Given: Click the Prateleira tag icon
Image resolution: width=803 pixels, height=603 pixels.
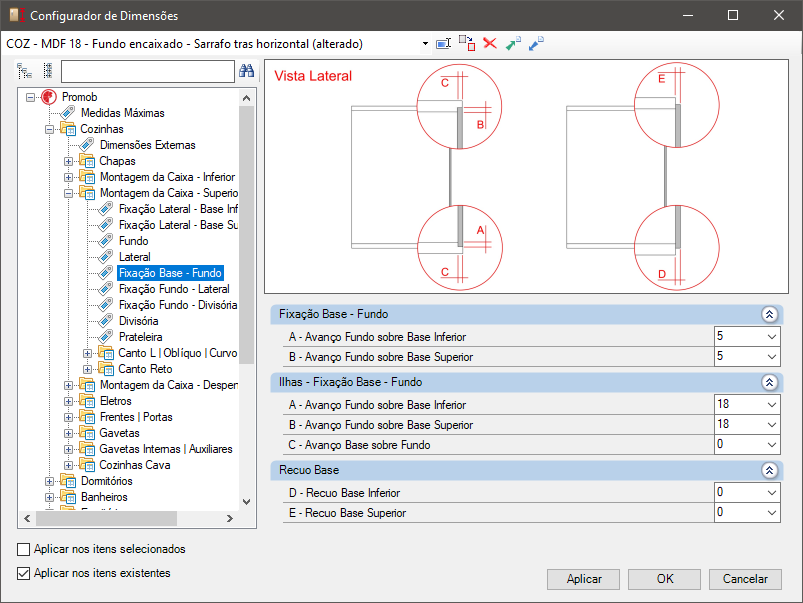Looking at the screenshot, I should [105, 337].
